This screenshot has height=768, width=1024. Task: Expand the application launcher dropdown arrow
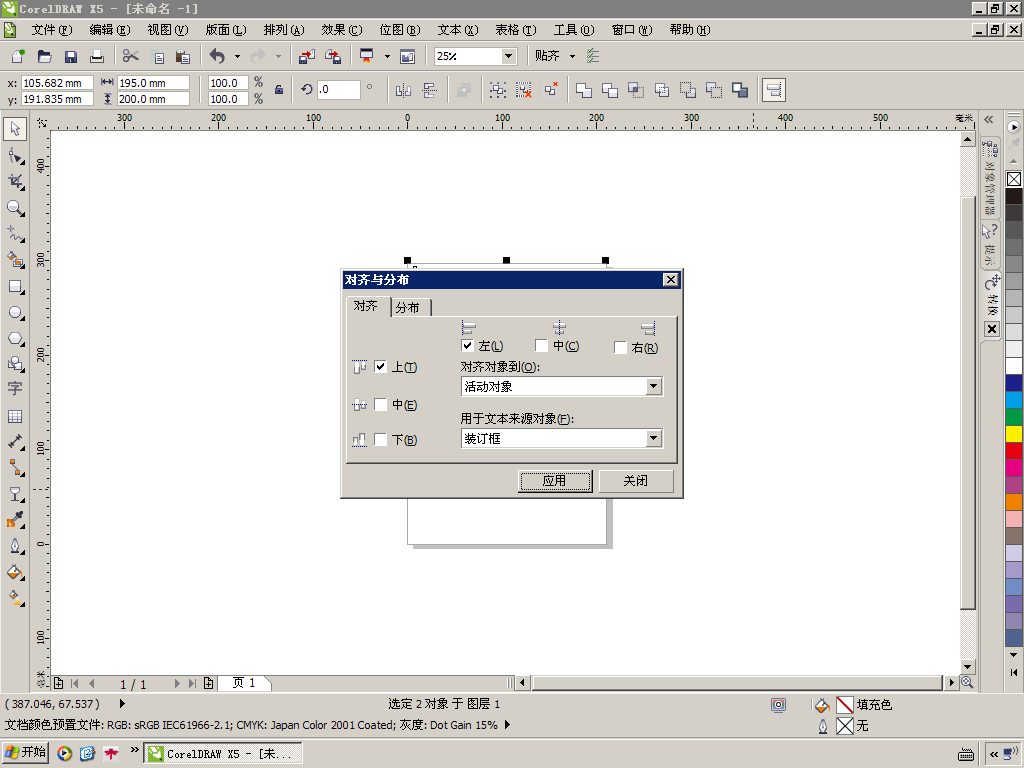(x=387, y=56)
